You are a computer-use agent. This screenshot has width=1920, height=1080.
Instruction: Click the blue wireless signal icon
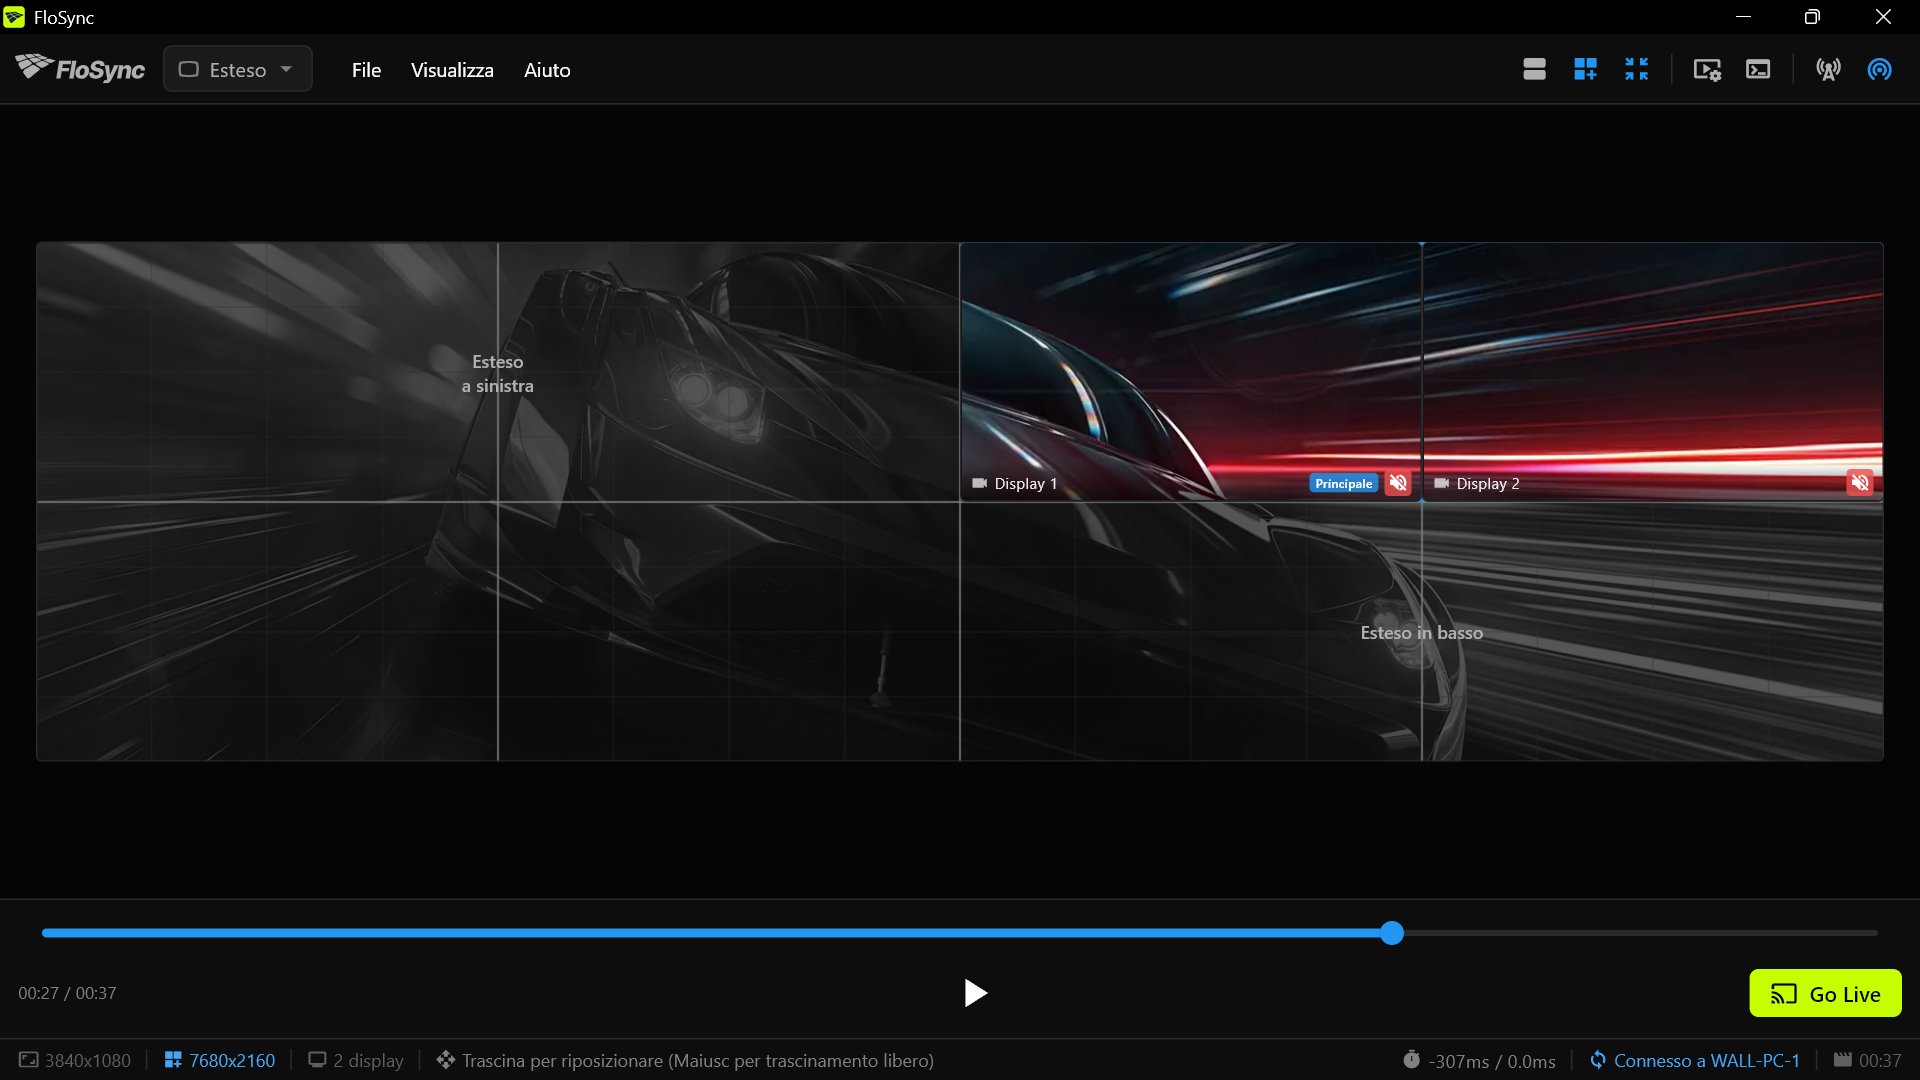click(1879, 69)
